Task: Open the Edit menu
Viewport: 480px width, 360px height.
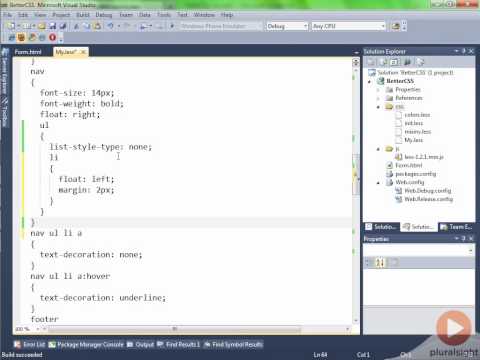Action: (23, 15)
